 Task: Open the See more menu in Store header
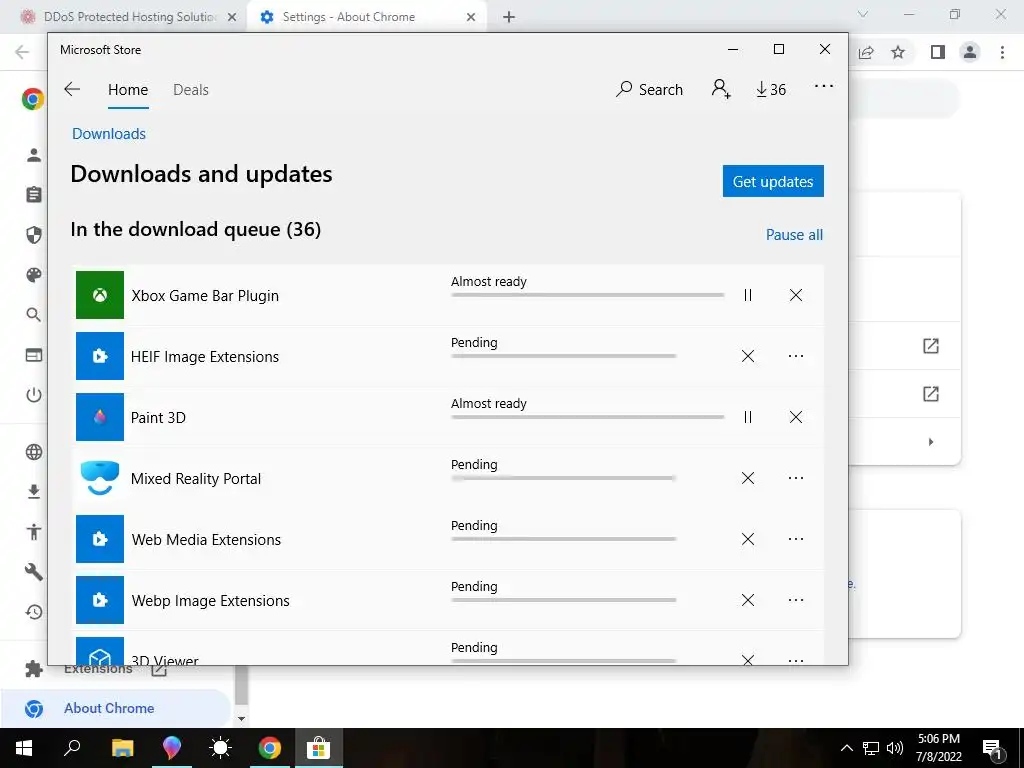point(824,86)
